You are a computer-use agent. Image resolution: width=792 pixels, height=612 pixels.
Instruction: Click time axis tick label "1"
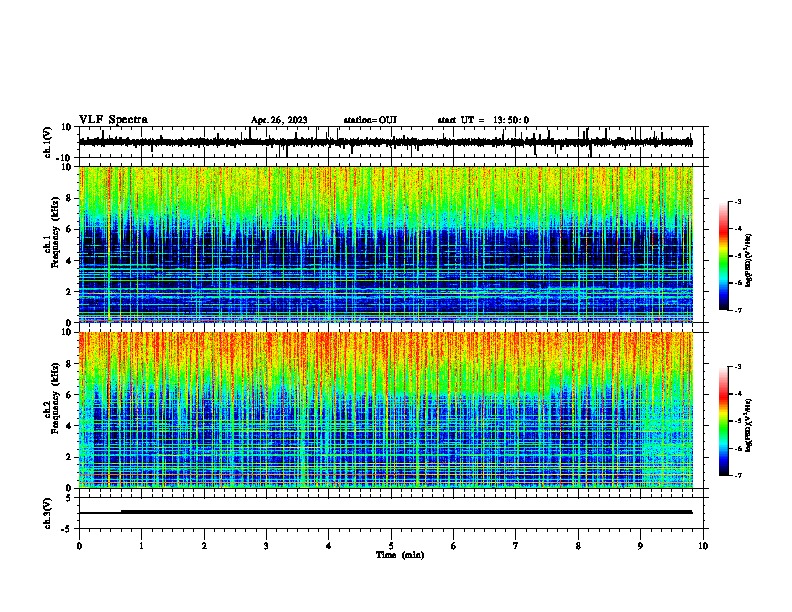[141, 546]
